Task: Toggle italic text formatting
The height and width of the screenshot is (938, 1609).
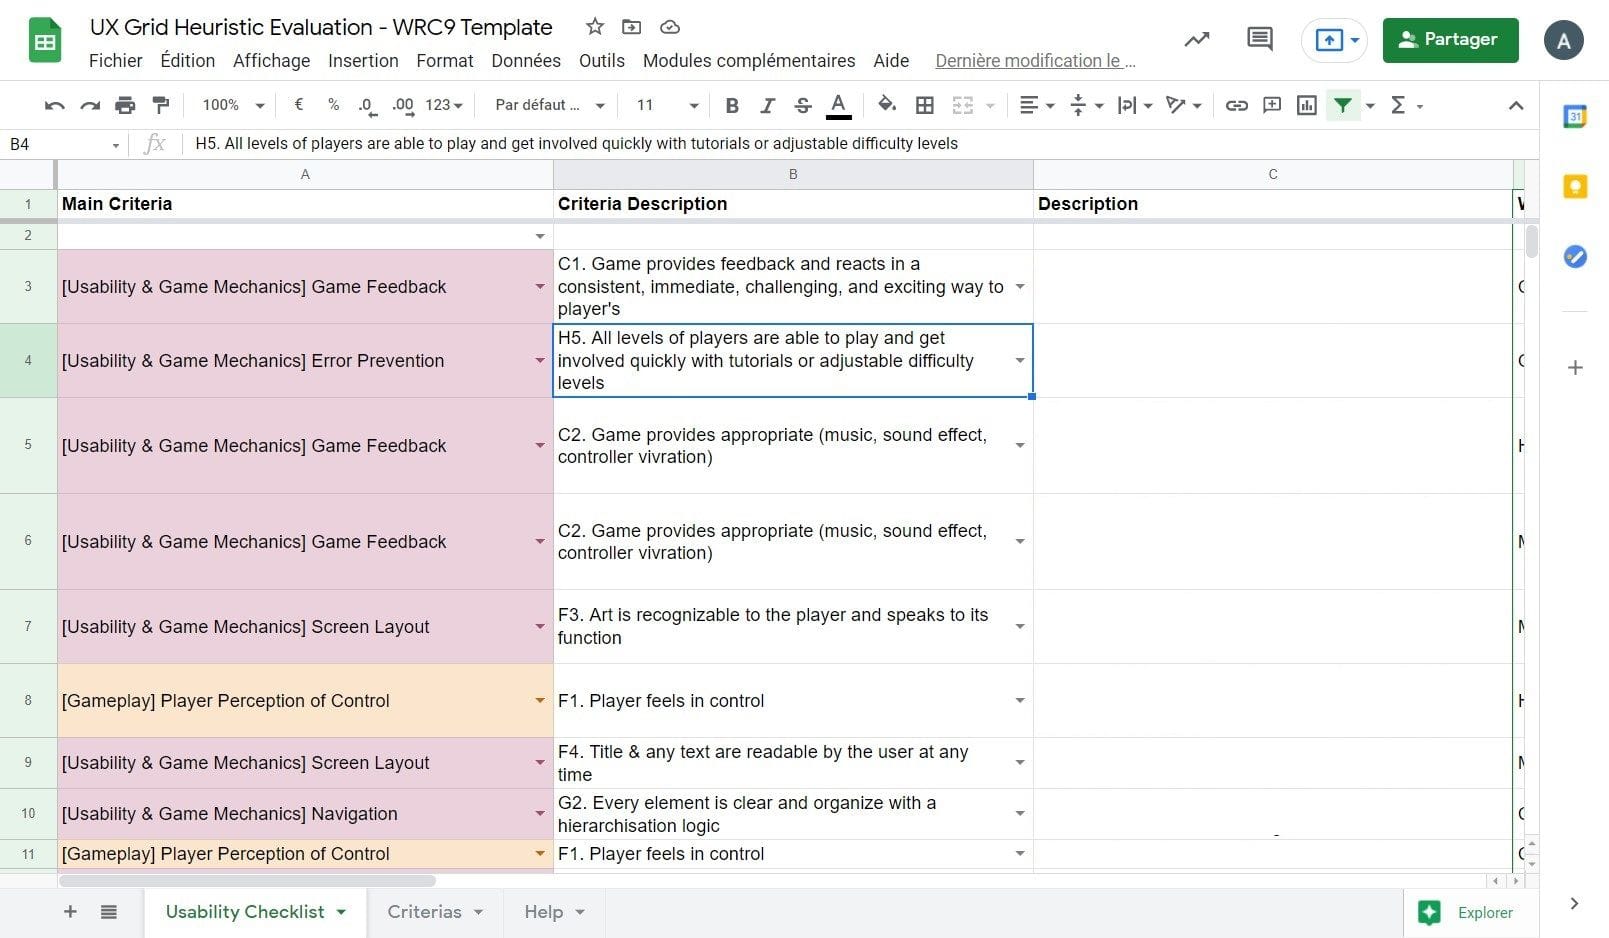Action: pos(767,105)
